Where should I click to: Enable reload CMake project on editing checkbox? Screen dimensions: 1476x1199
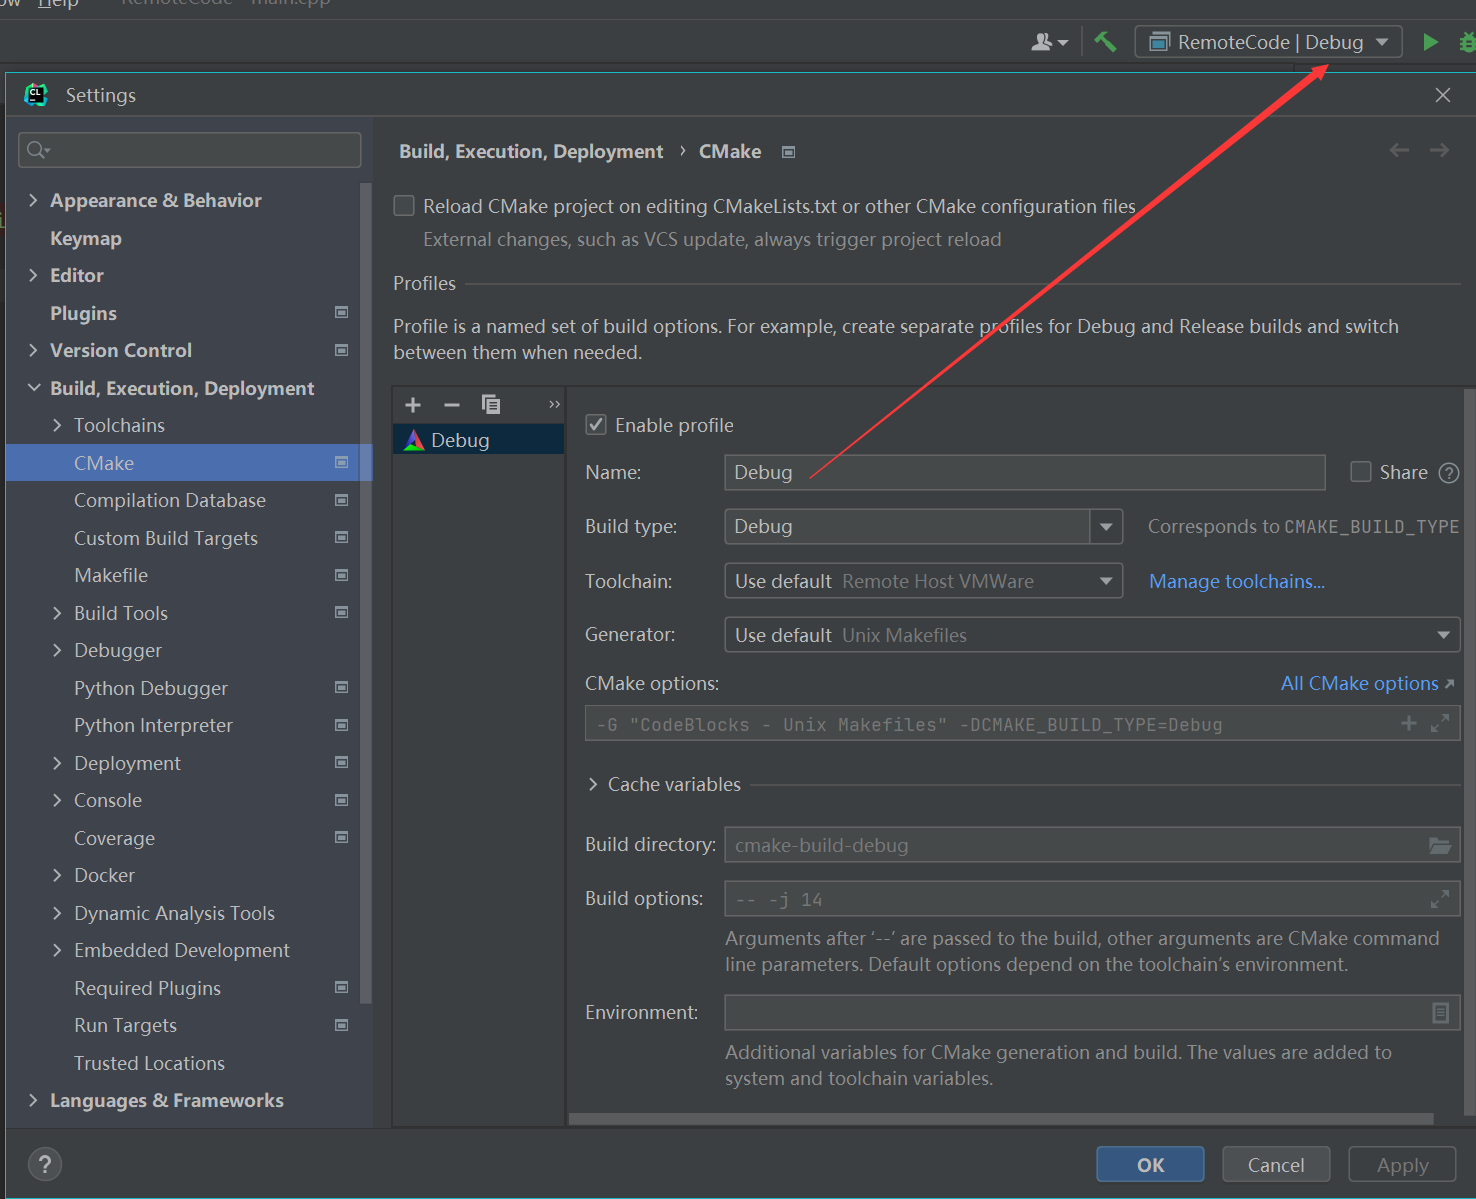coord(404,206)
